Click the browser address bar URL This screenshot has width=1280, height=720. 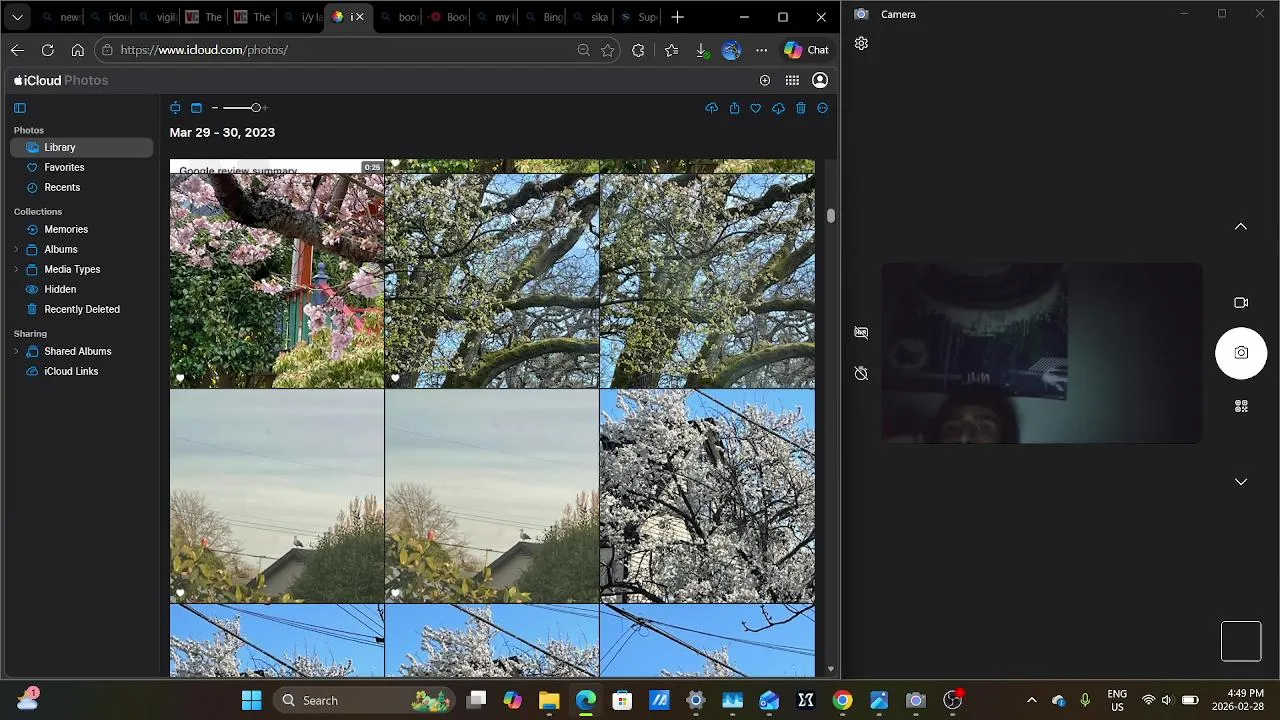[x=204, y=50]
